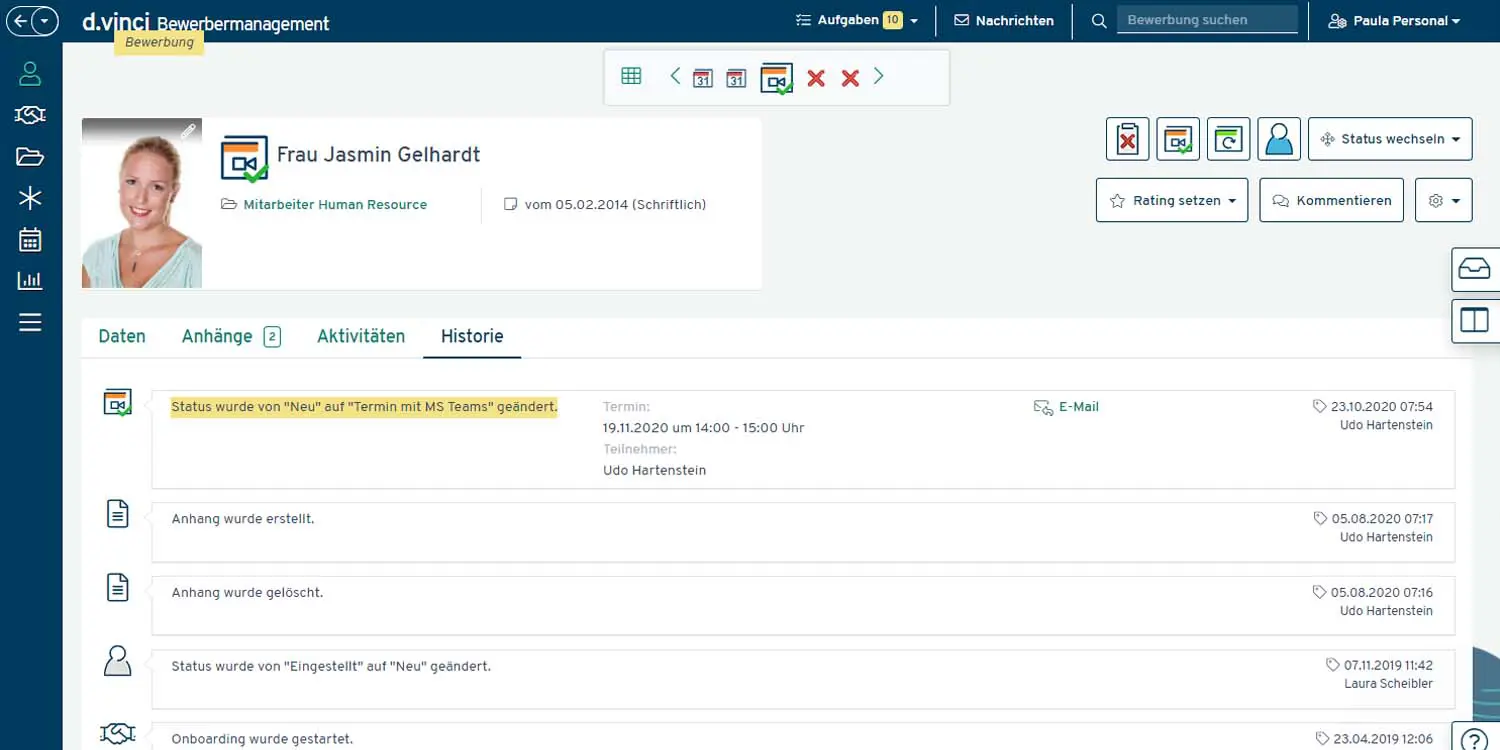
Task: Open the calendar icon in left sidebar
Action: (x=30, y=240)
